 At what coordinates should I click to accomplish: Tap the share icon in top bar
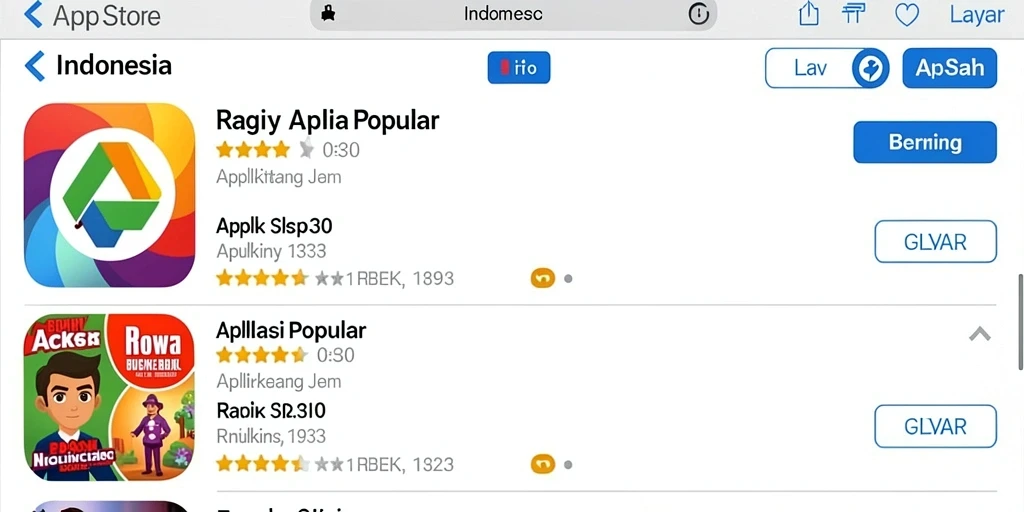pos(808,14)
